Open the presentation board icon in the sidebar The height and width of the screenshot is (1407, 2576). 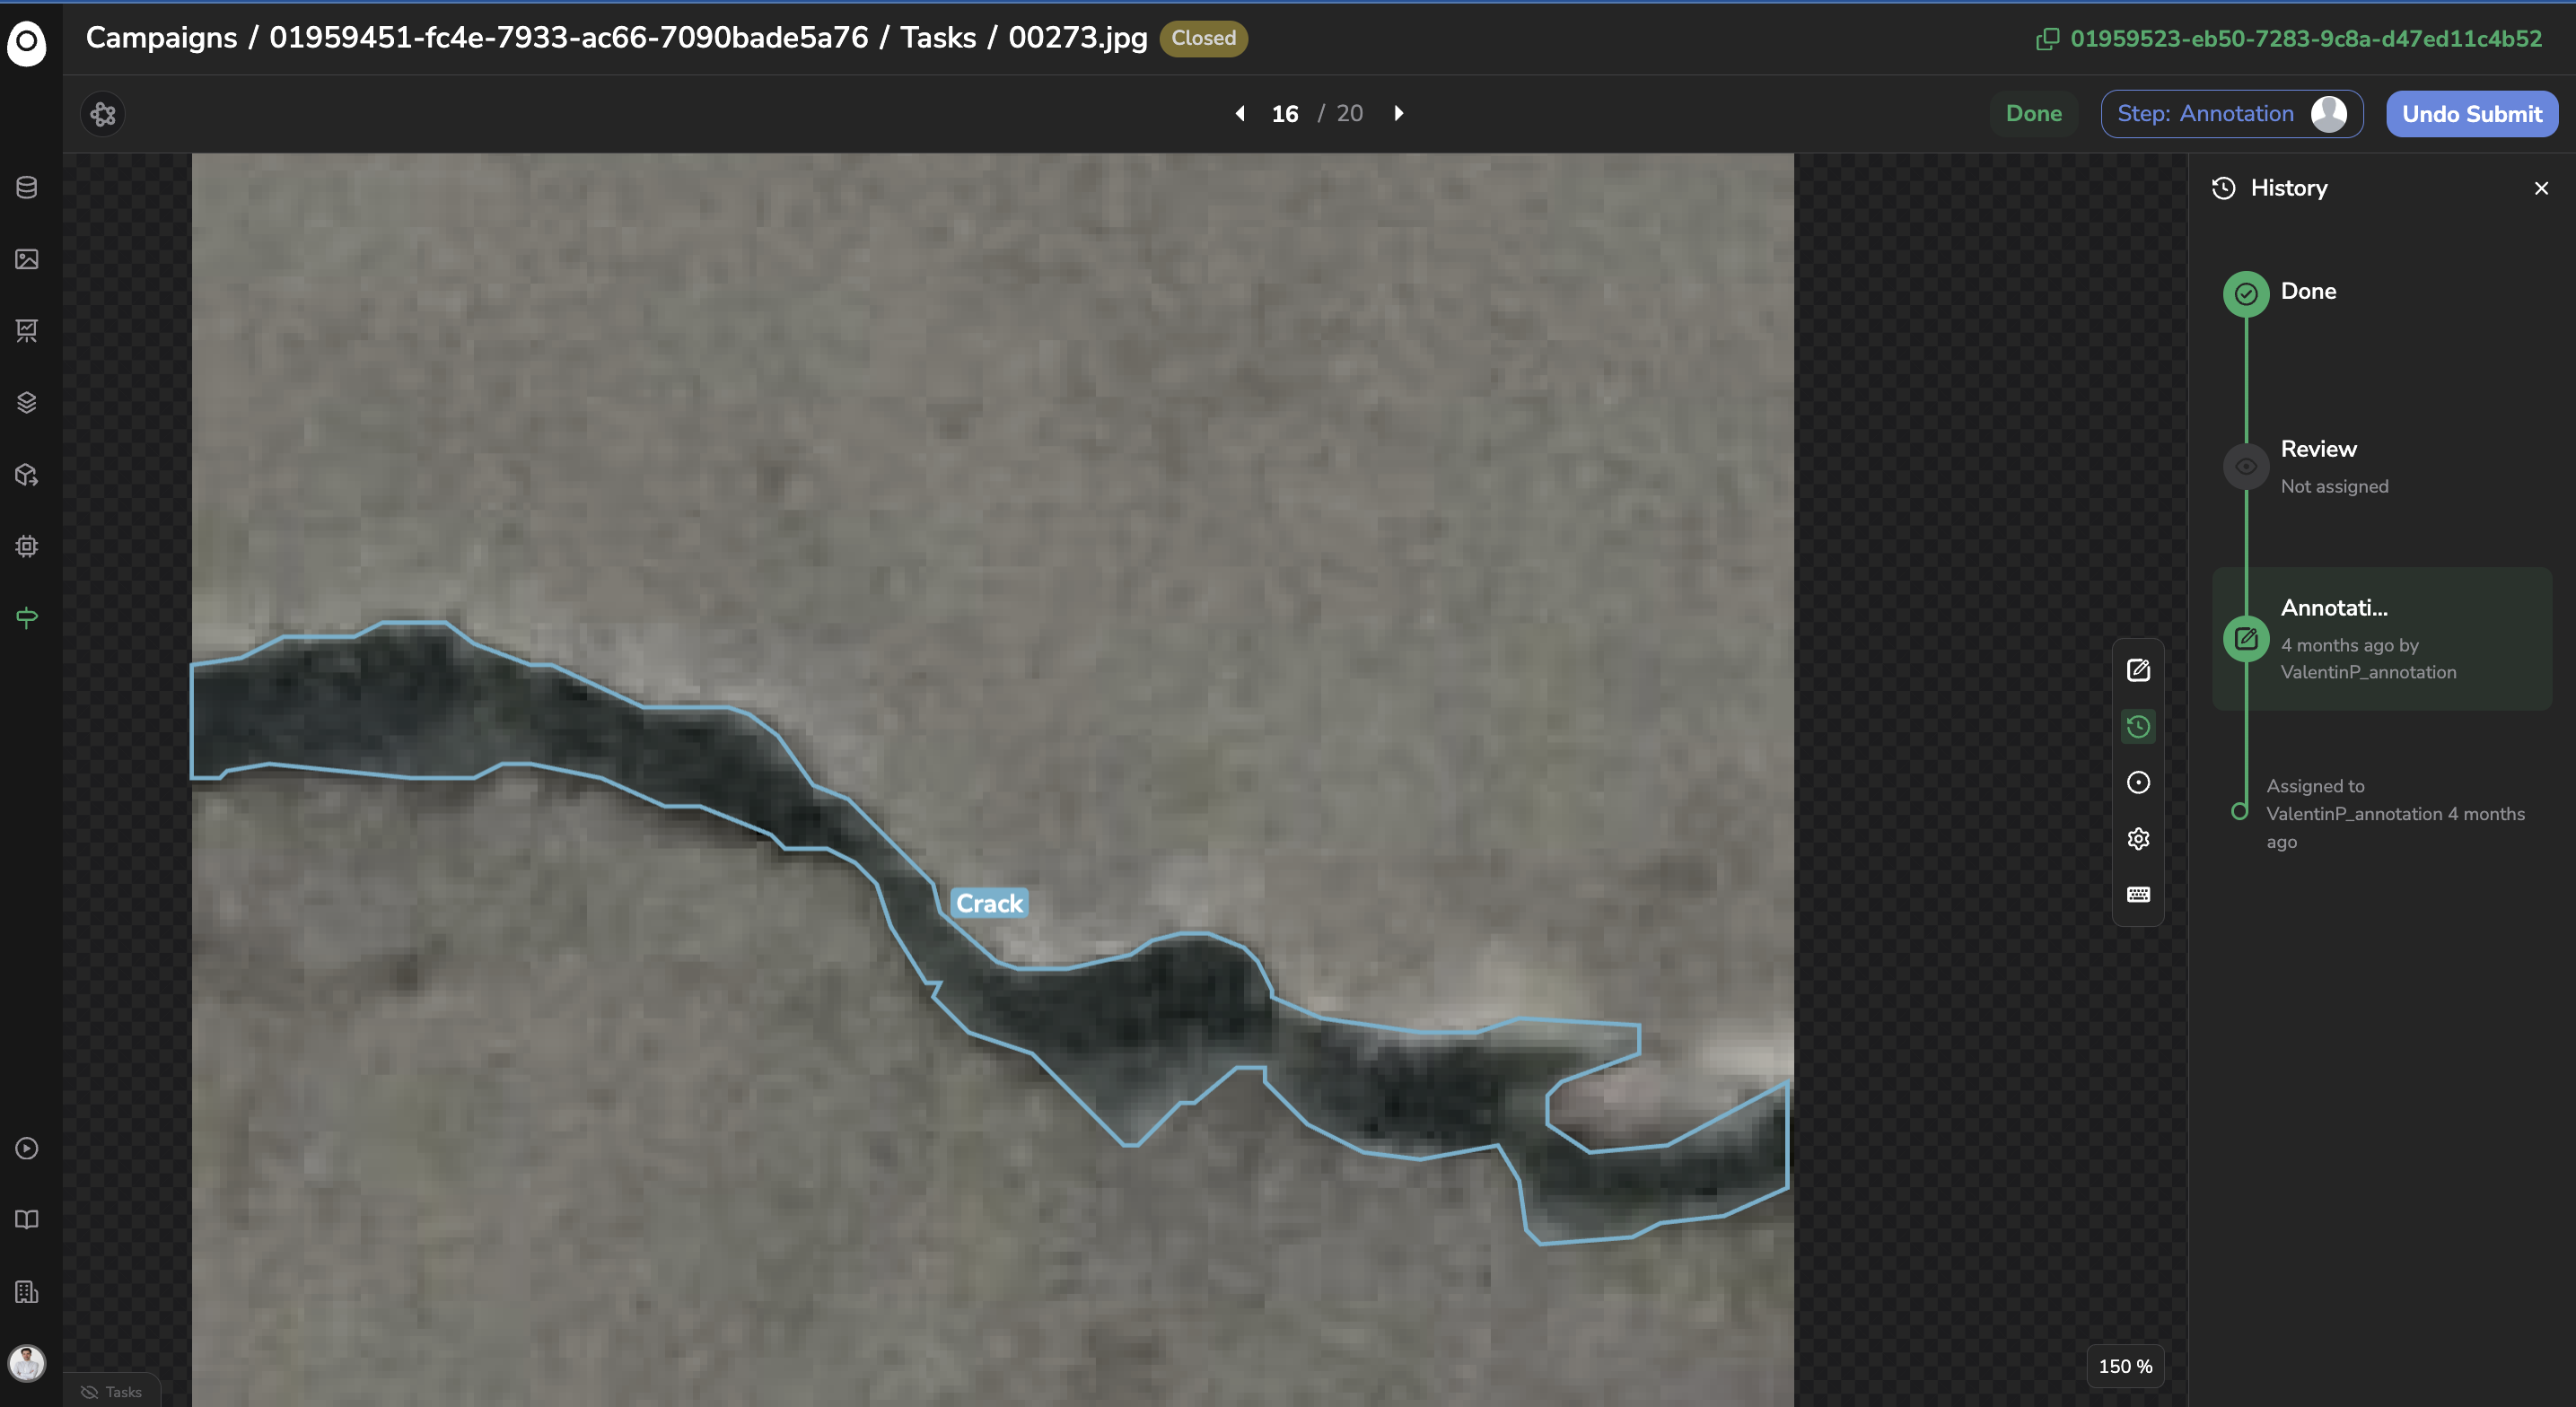(x=27, y=331)
